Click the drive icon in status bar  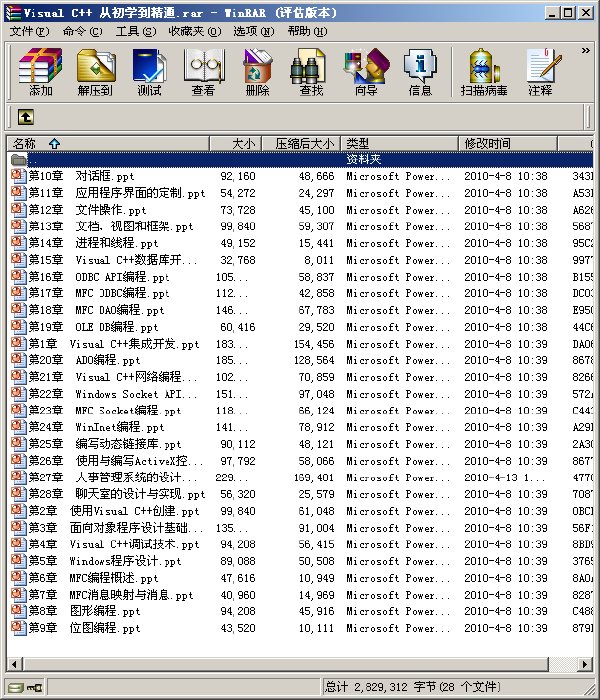[16, 688]
